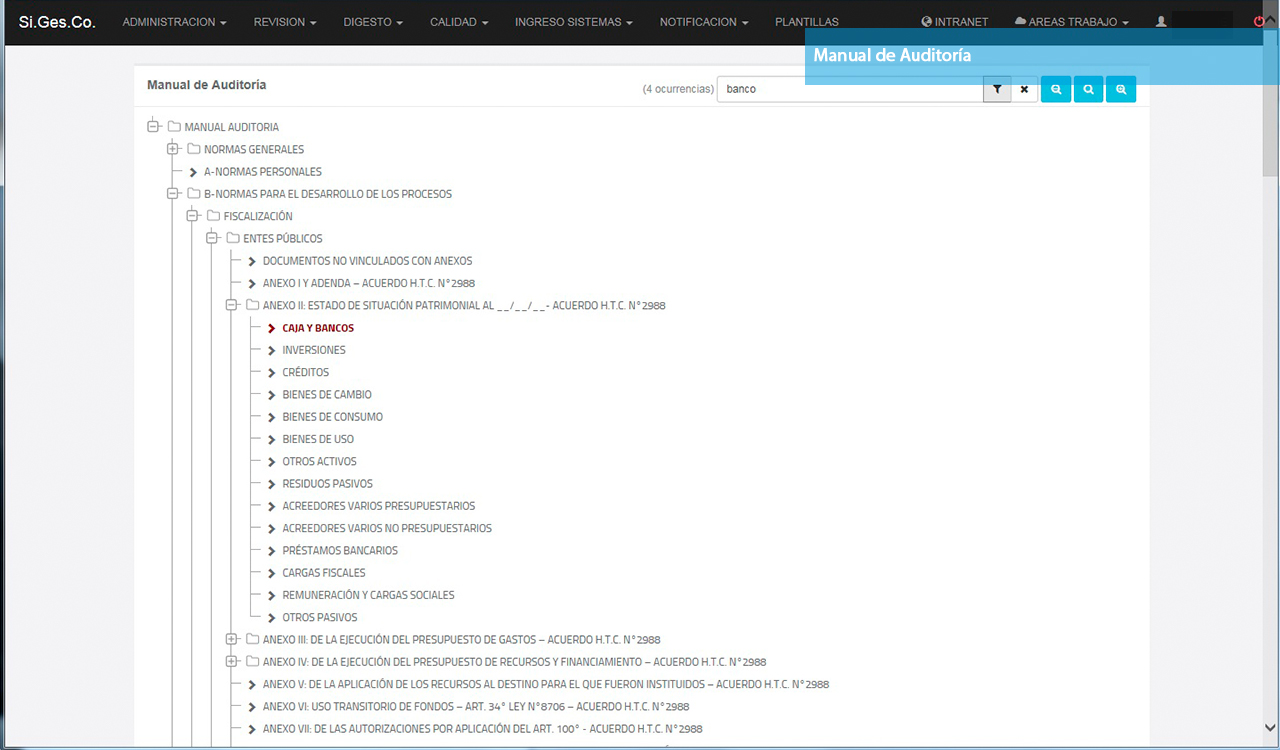
Task: Click the filter funnel icon beside search
Action: click(997, 89)
